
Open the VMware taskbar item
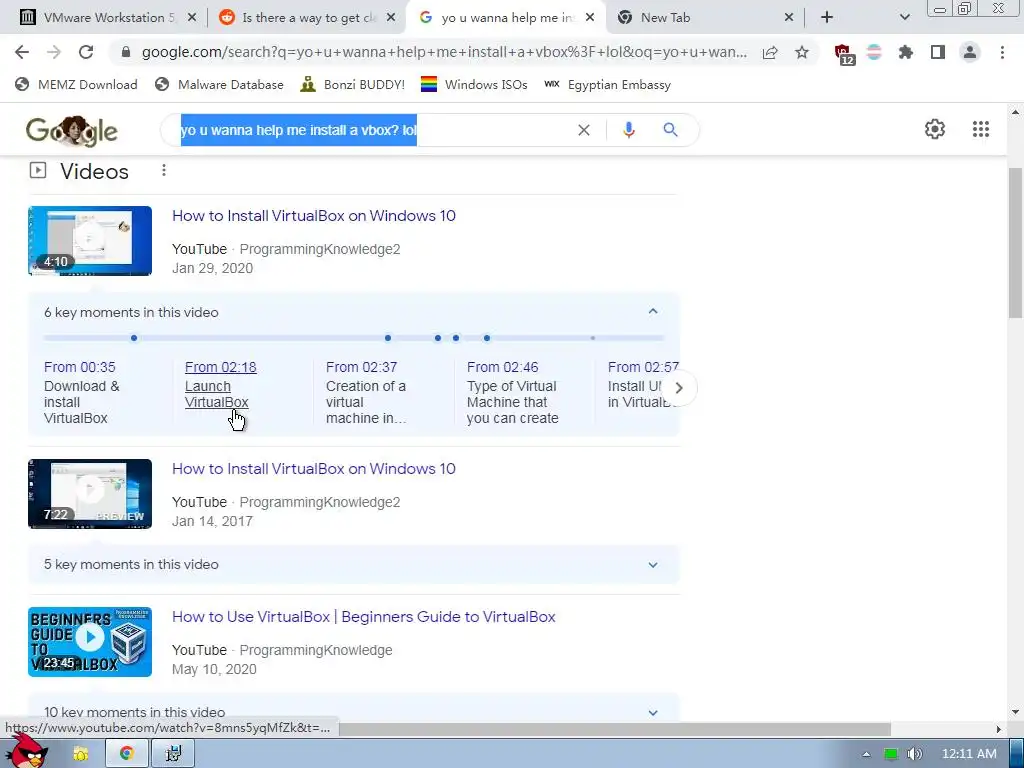click(173, 753)
